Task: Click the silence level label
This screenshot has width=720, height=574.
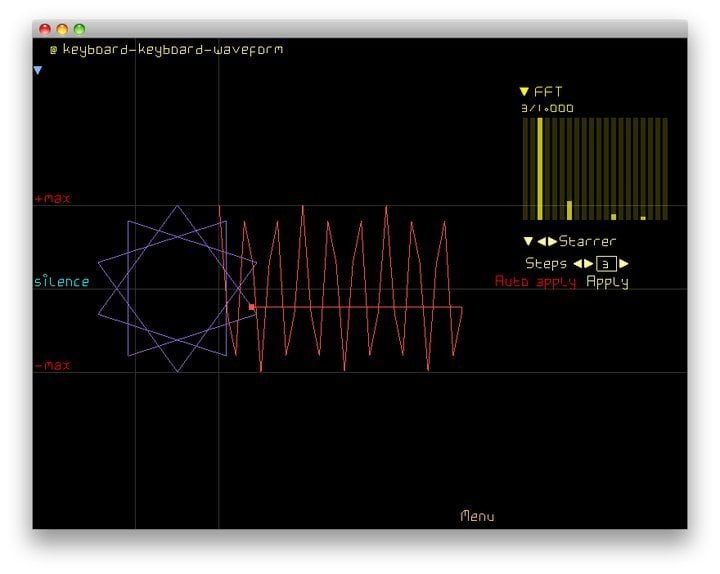Action: [x=62, y=281]
